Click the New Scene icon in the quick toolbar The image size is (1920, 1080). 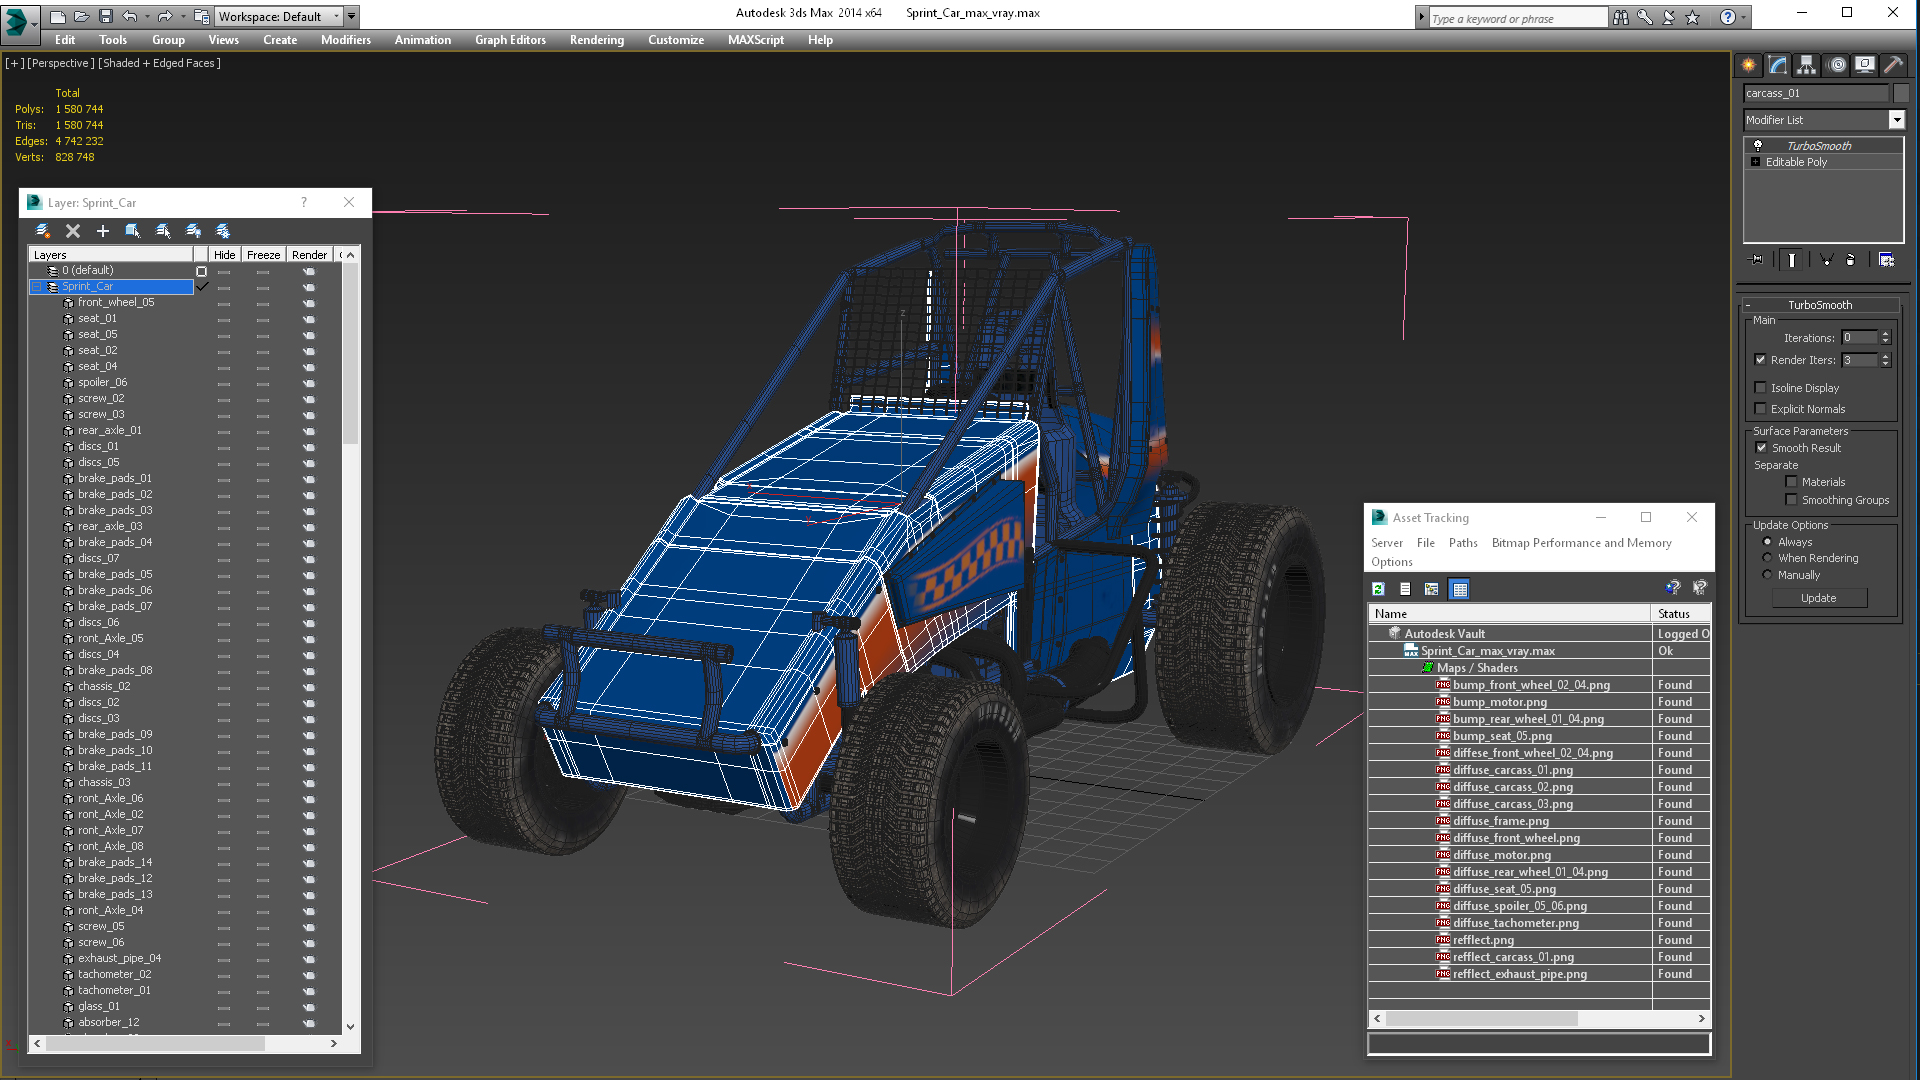click(58, 16)
